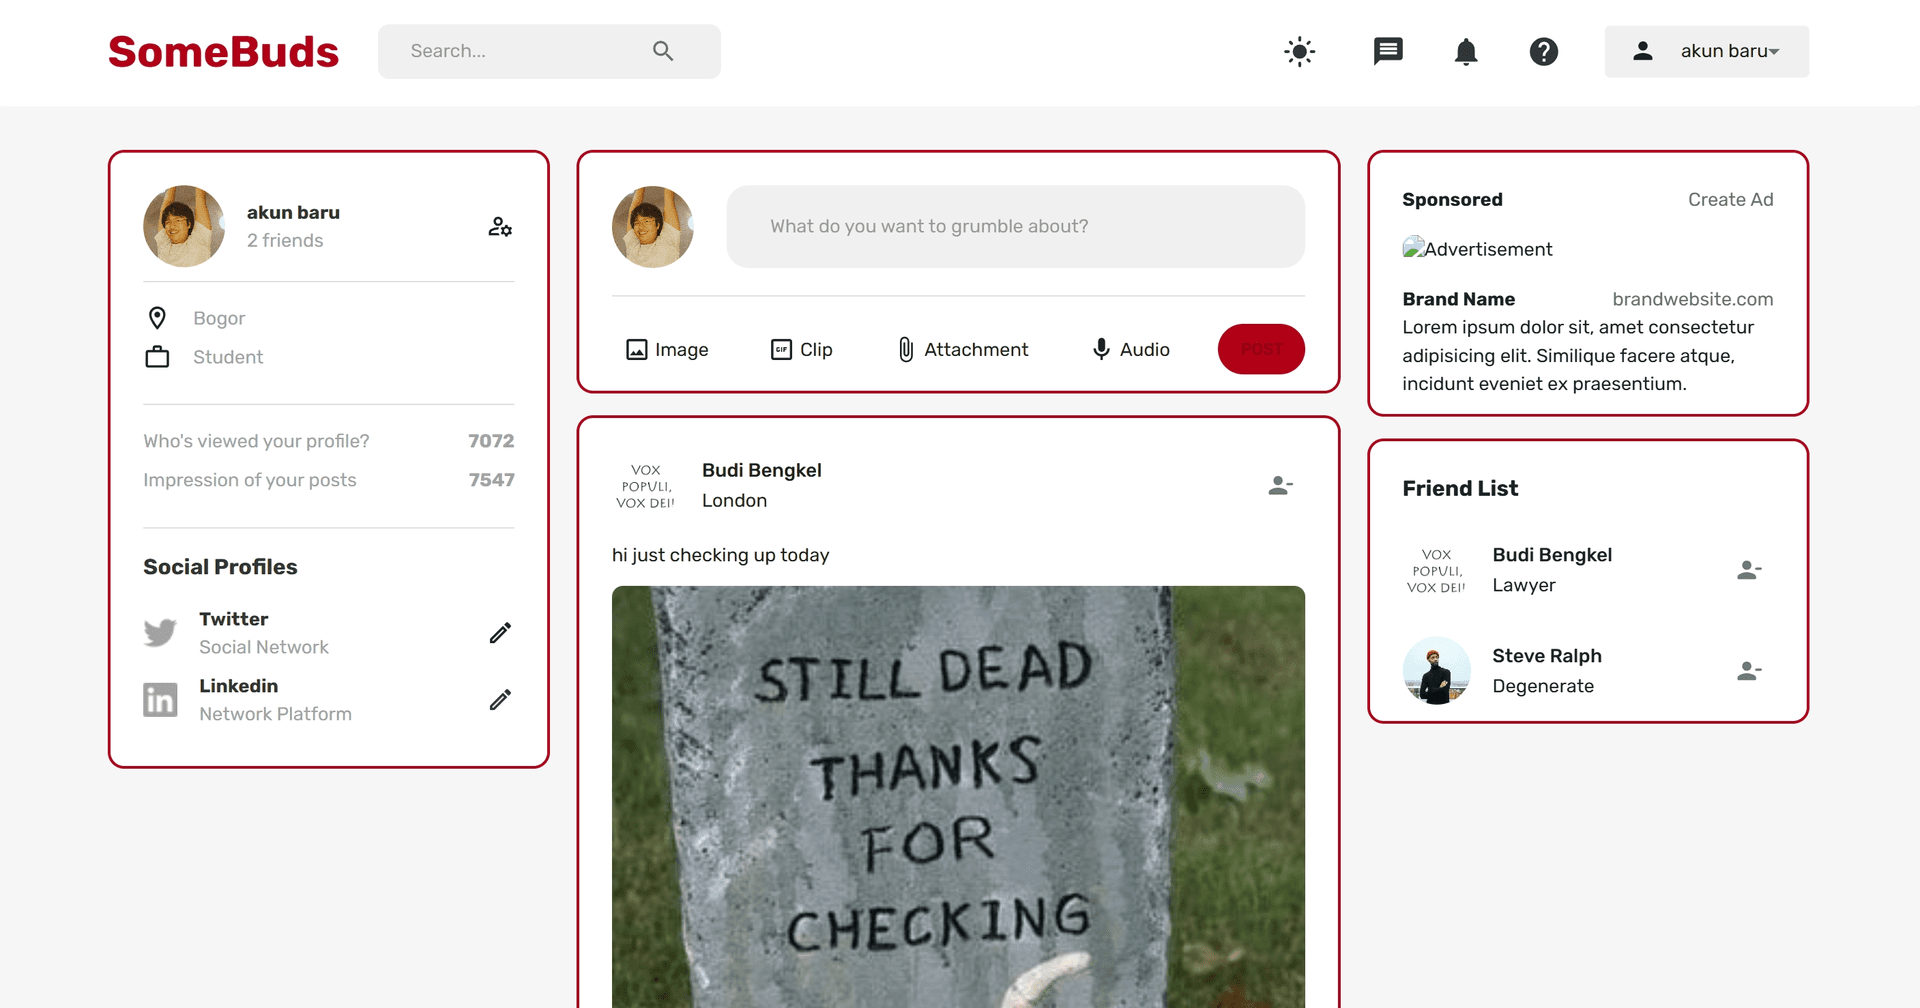Remove friend Budi Bengkel from post header
The height and width of the screenshot is (1008, 1920).
[x=1280, y=486]
